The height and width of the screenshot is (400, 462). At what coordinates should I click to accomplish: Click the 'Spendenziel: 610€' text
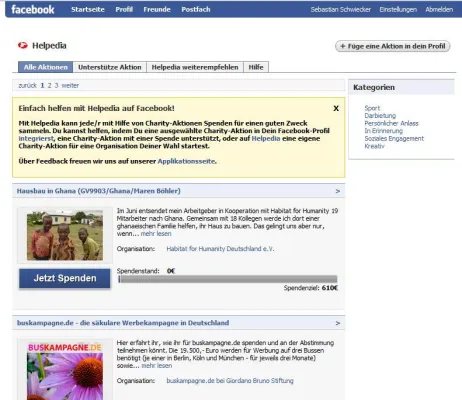pos(311,288)
